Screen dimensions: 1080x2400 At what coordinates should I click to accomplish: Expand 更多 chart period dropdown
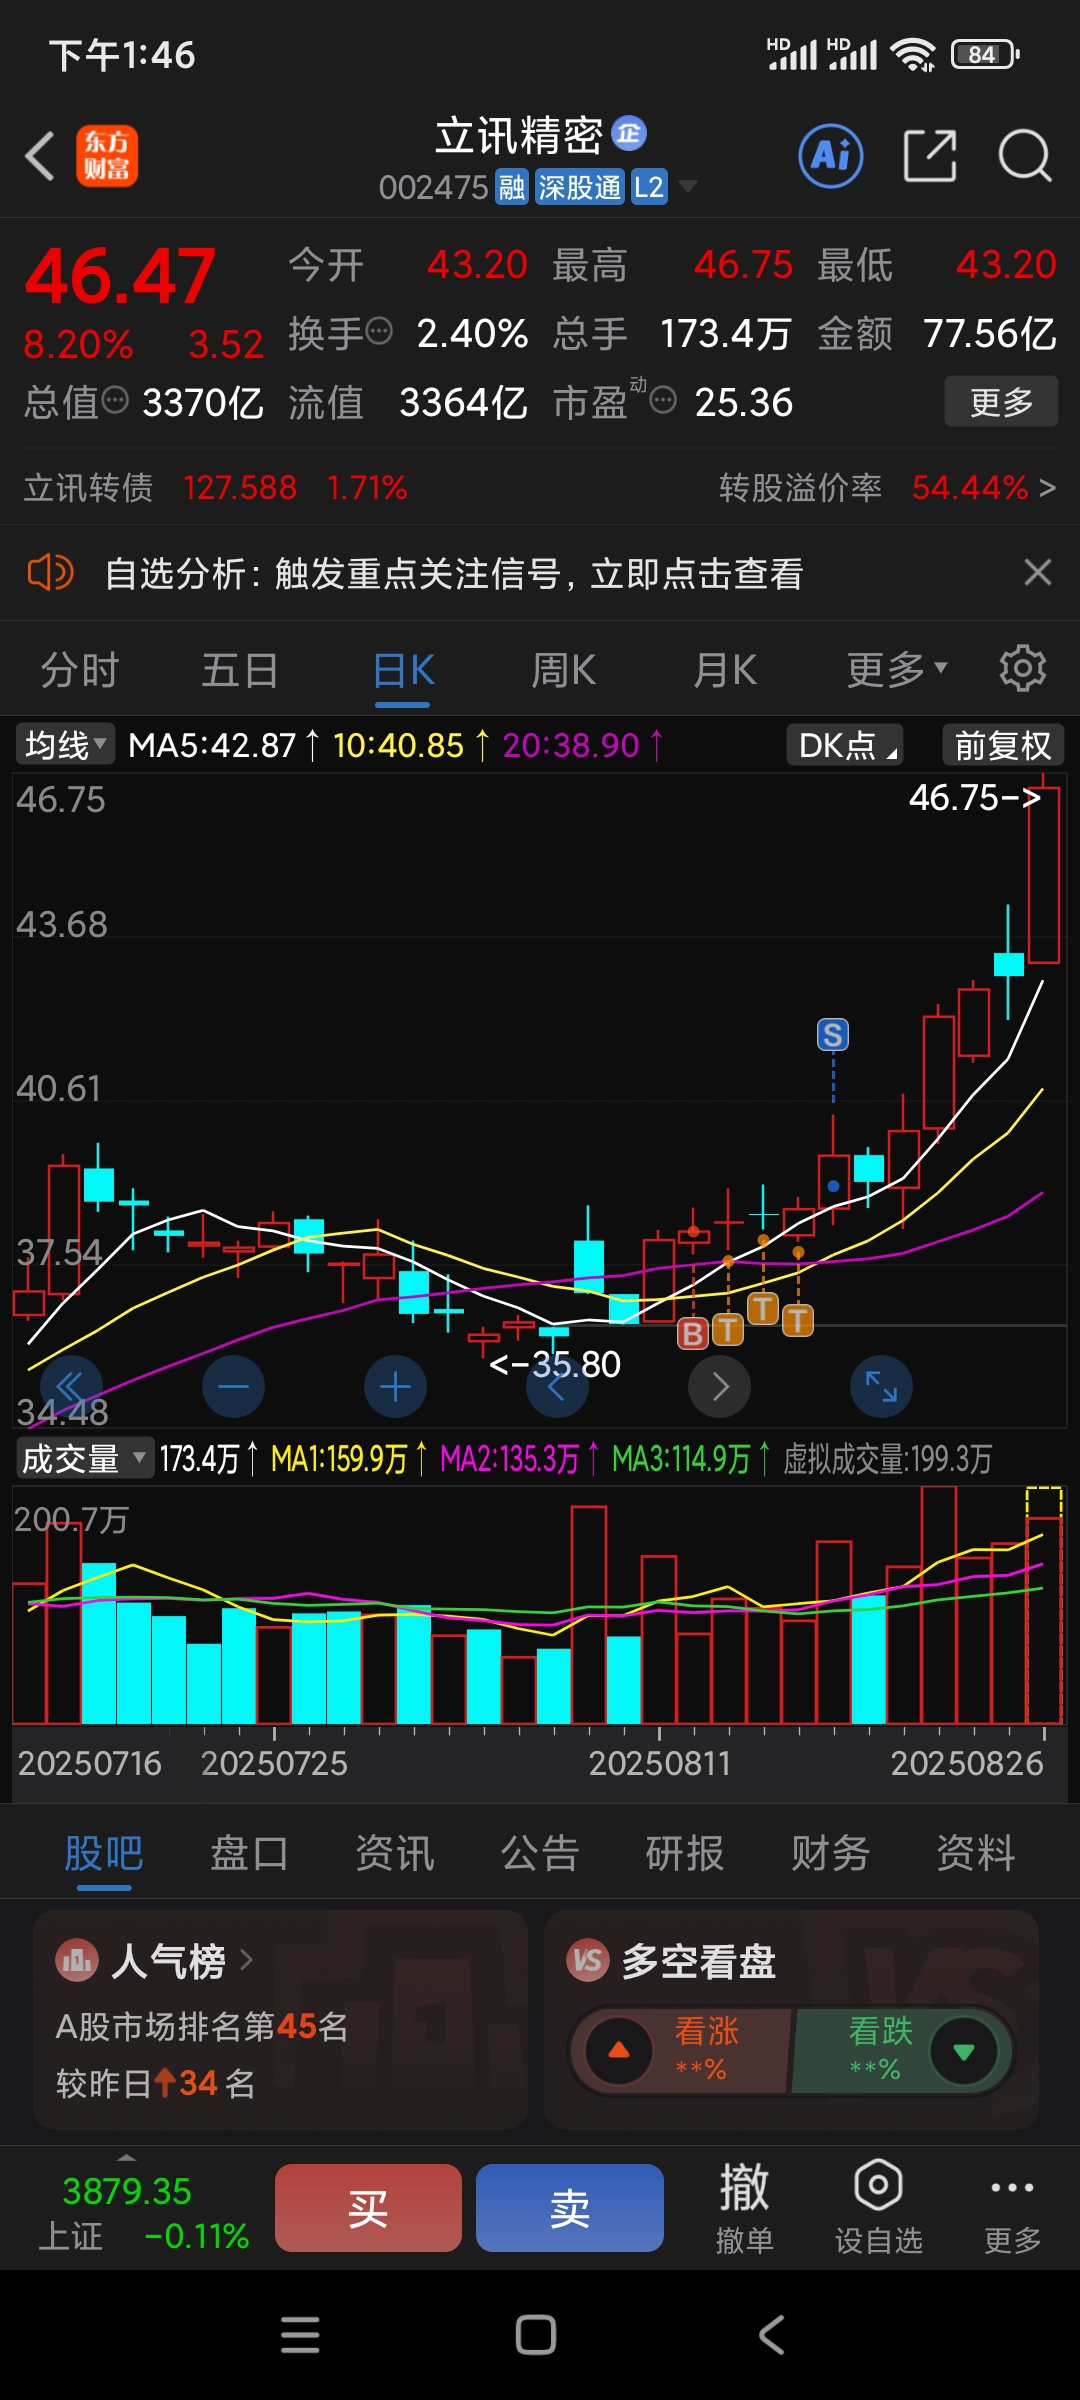tap(897, 669)
